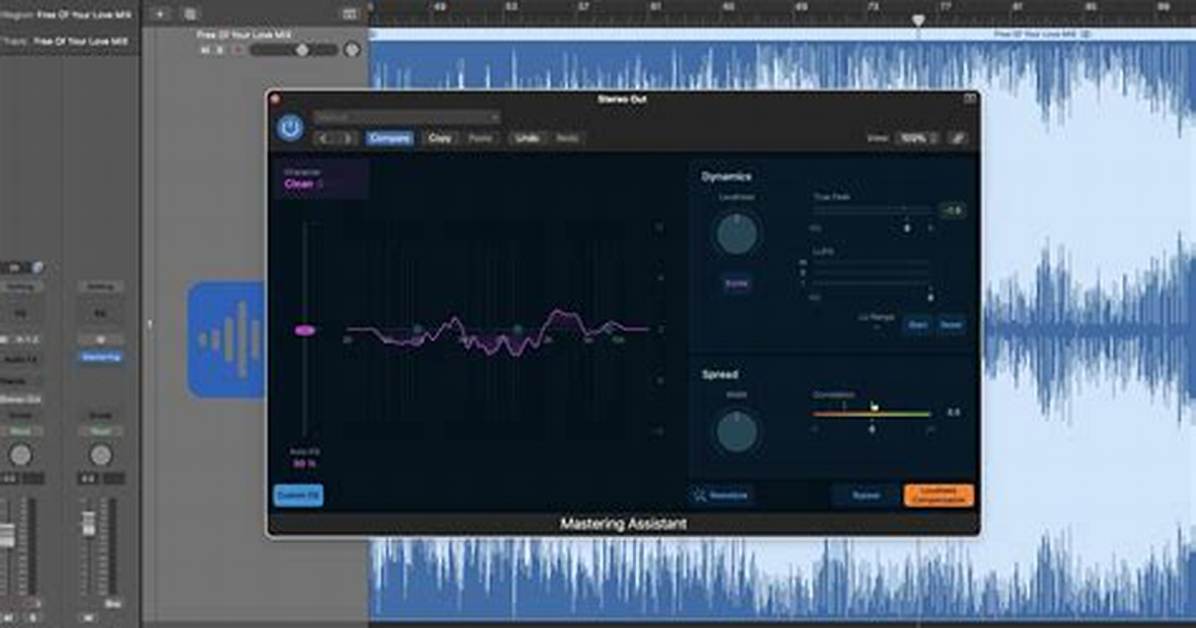Click the duplicate track icon next to plus
The height and width of the screenshot is (628, 1196).
190,14
